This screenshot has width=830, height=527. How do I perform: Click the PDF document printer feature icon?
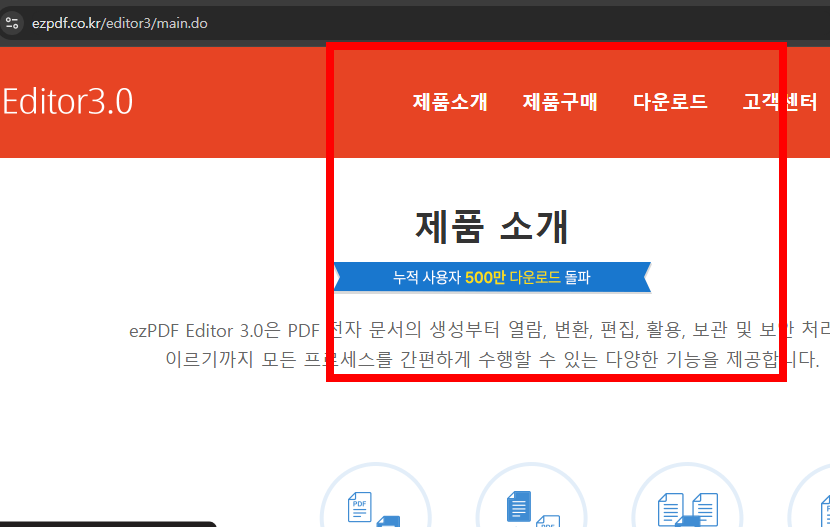[x=375, y=496]
